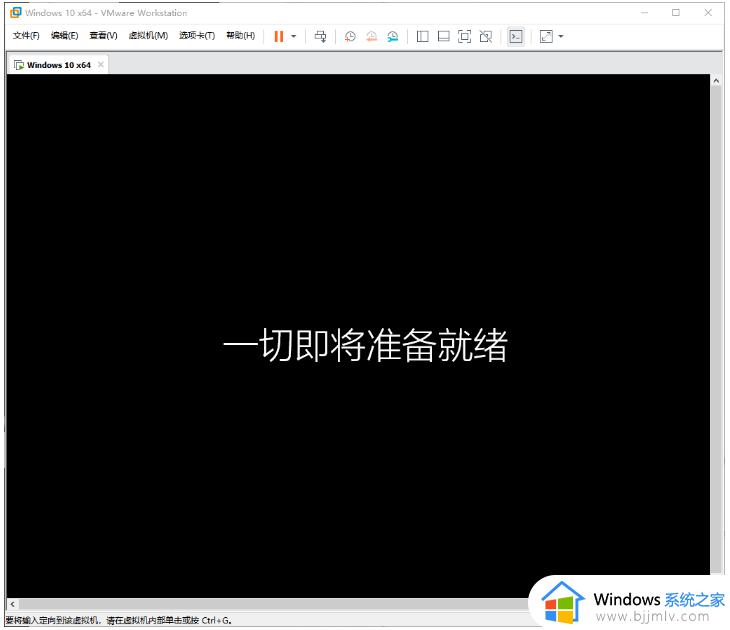Revert to the previous snapshot
This screenshot has width=730, height=630.
click(x=372, y=36)
